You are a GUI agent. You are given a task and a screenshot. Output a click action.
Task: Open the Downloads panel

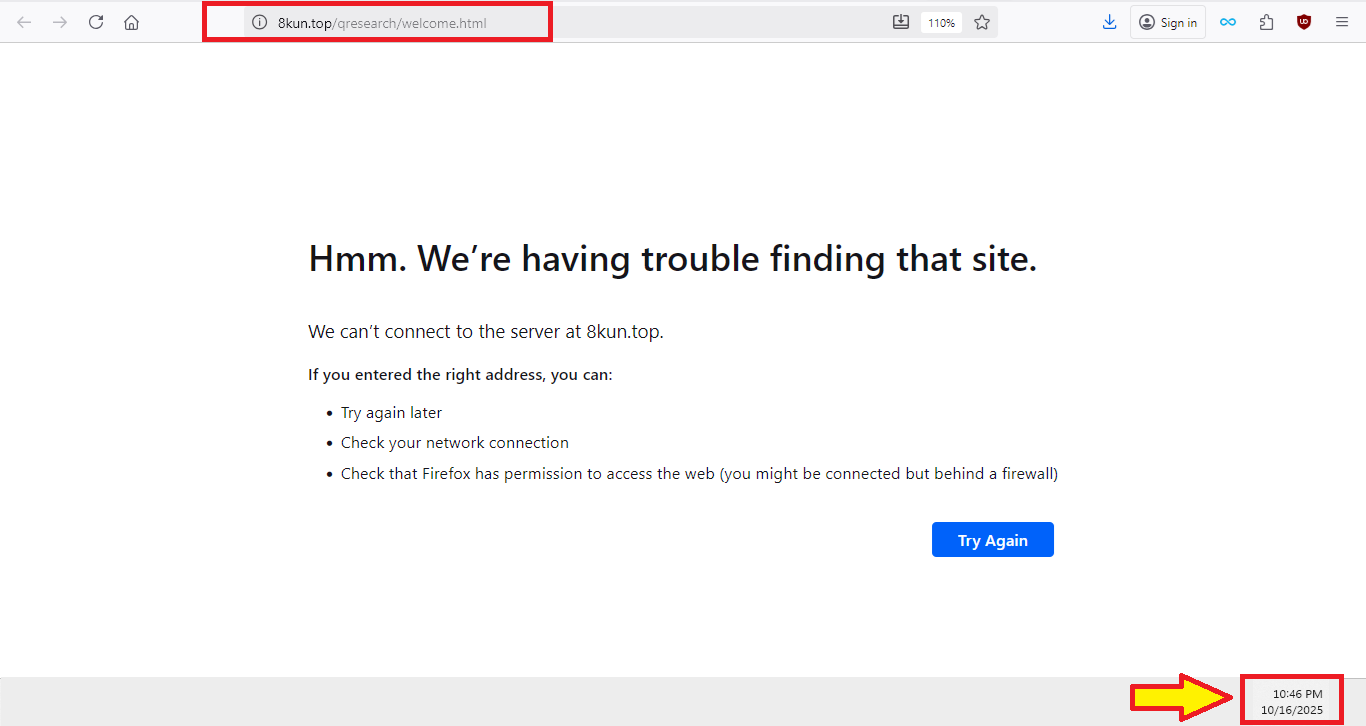[1109, 22]
